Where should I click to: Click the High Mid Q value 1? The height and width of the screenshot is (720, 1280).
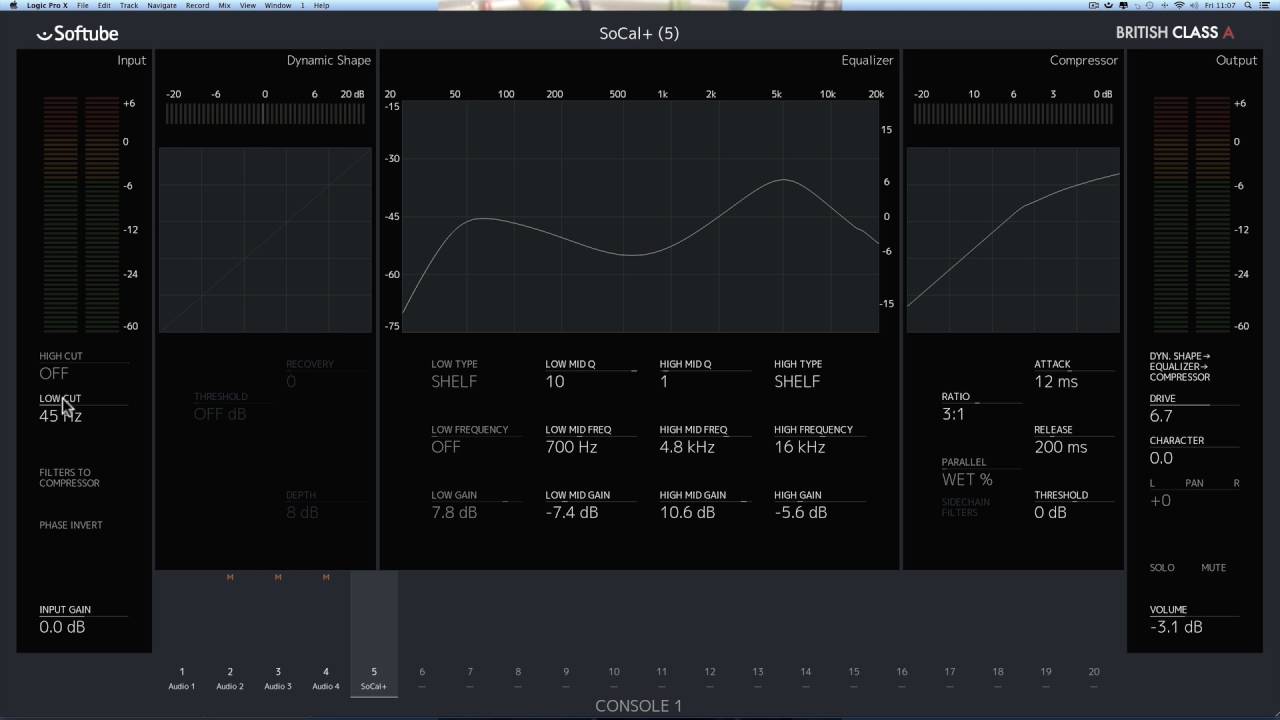coord(664,381)
